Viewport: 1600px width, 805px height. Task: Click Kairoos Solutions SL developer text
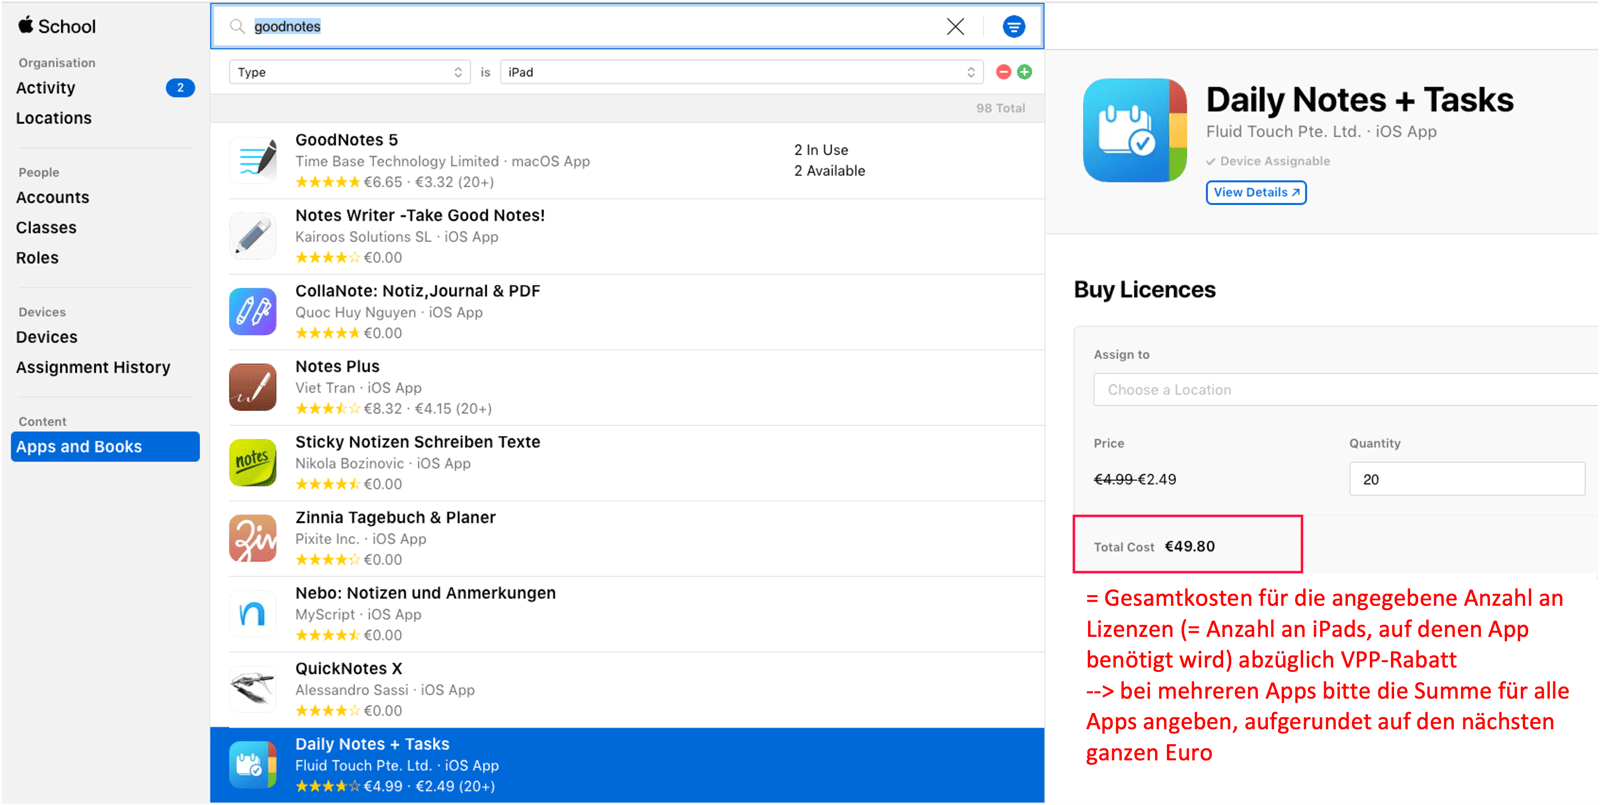(x=363, y=237)
